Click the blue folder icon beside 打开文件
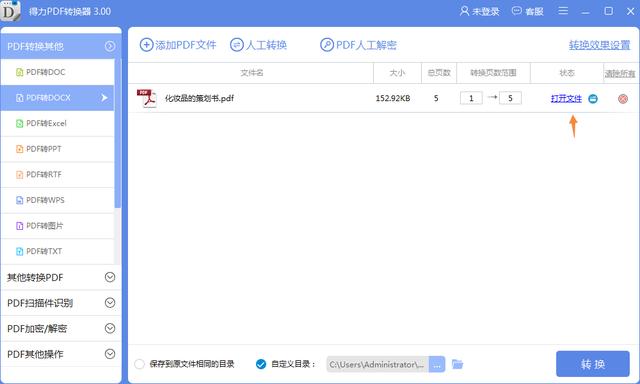Screen dimensions: 640x384 (x=593, y=99)
